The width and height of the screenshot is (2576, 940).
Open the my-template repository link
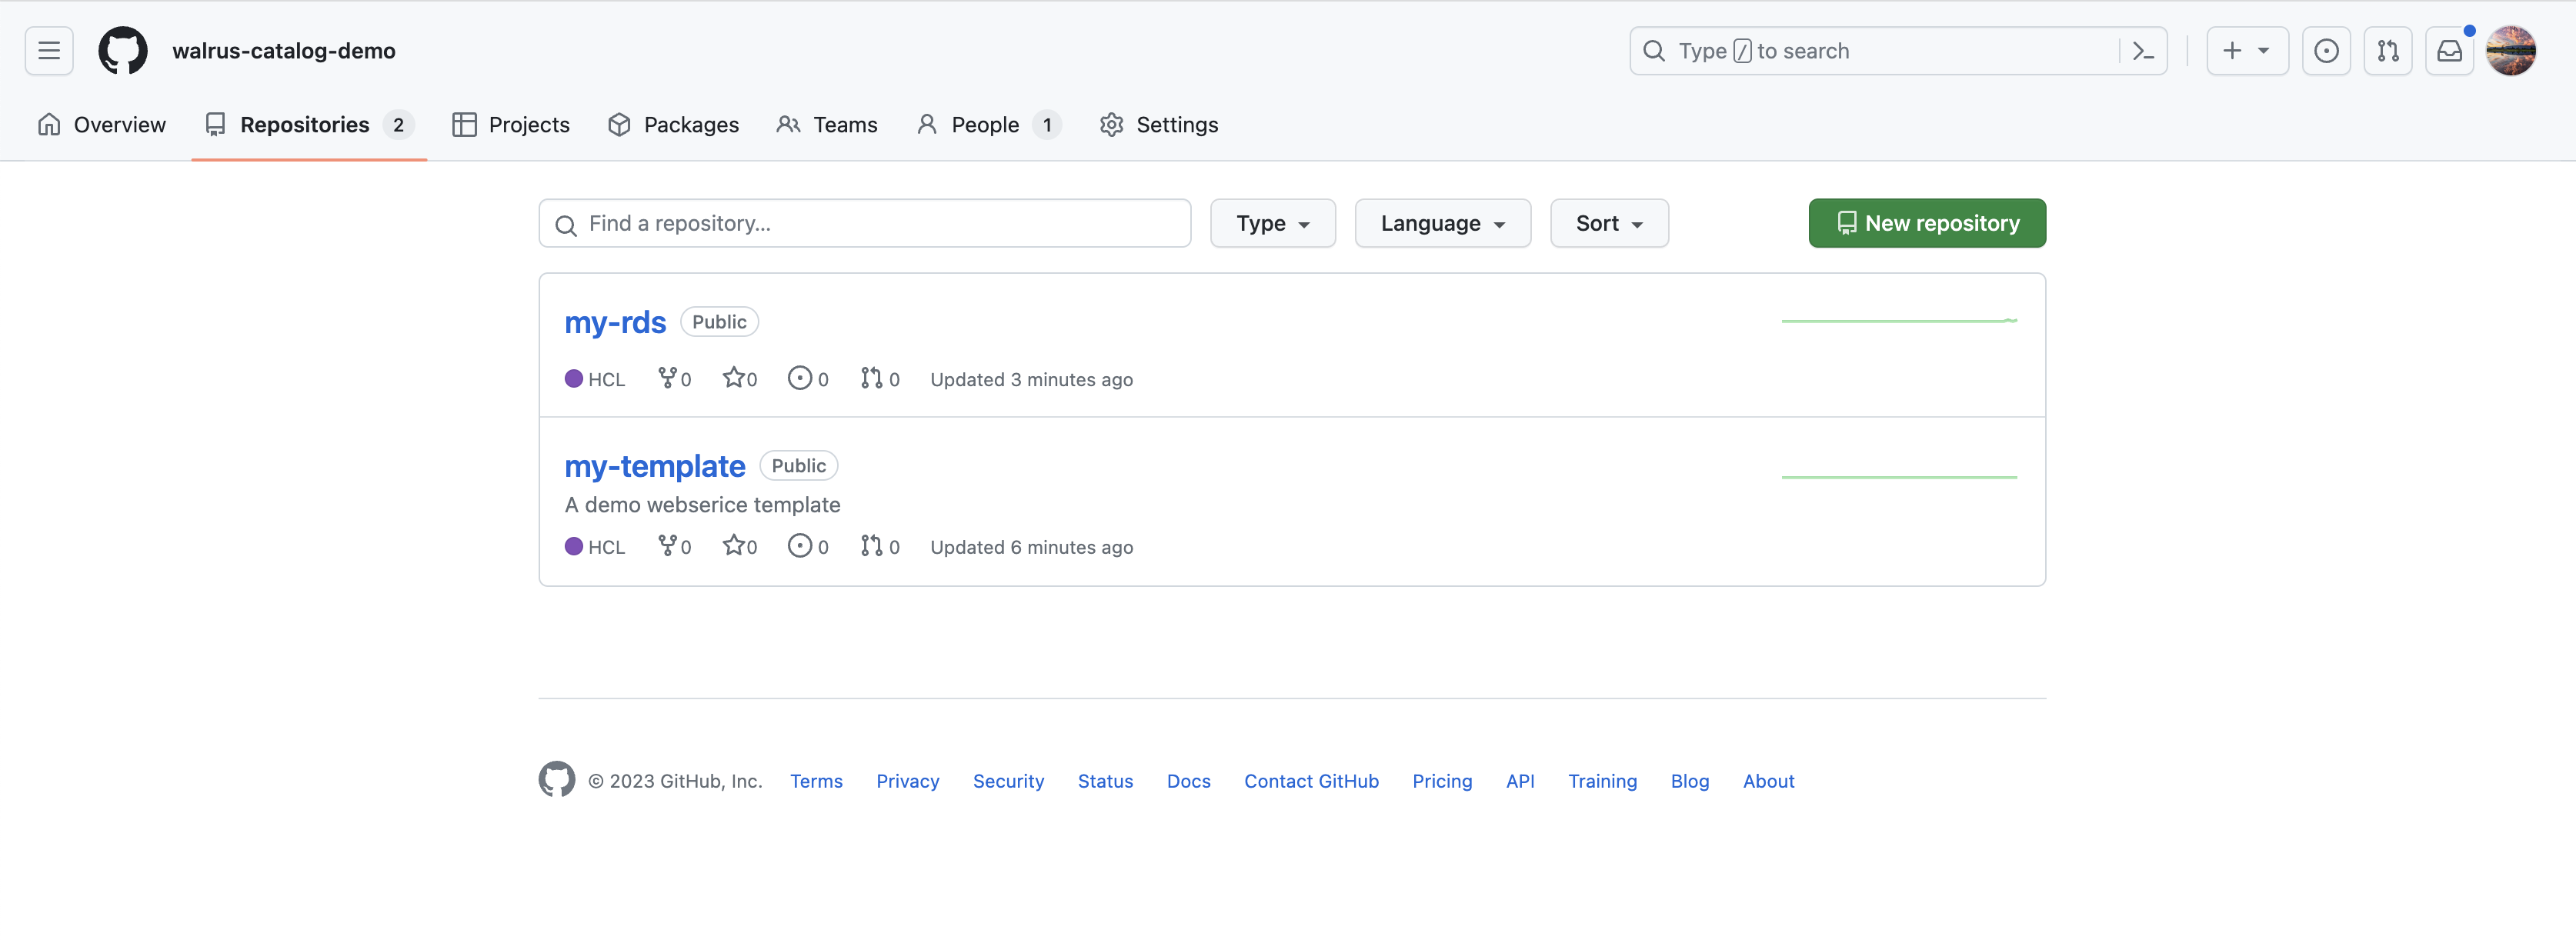pos(655,466)
